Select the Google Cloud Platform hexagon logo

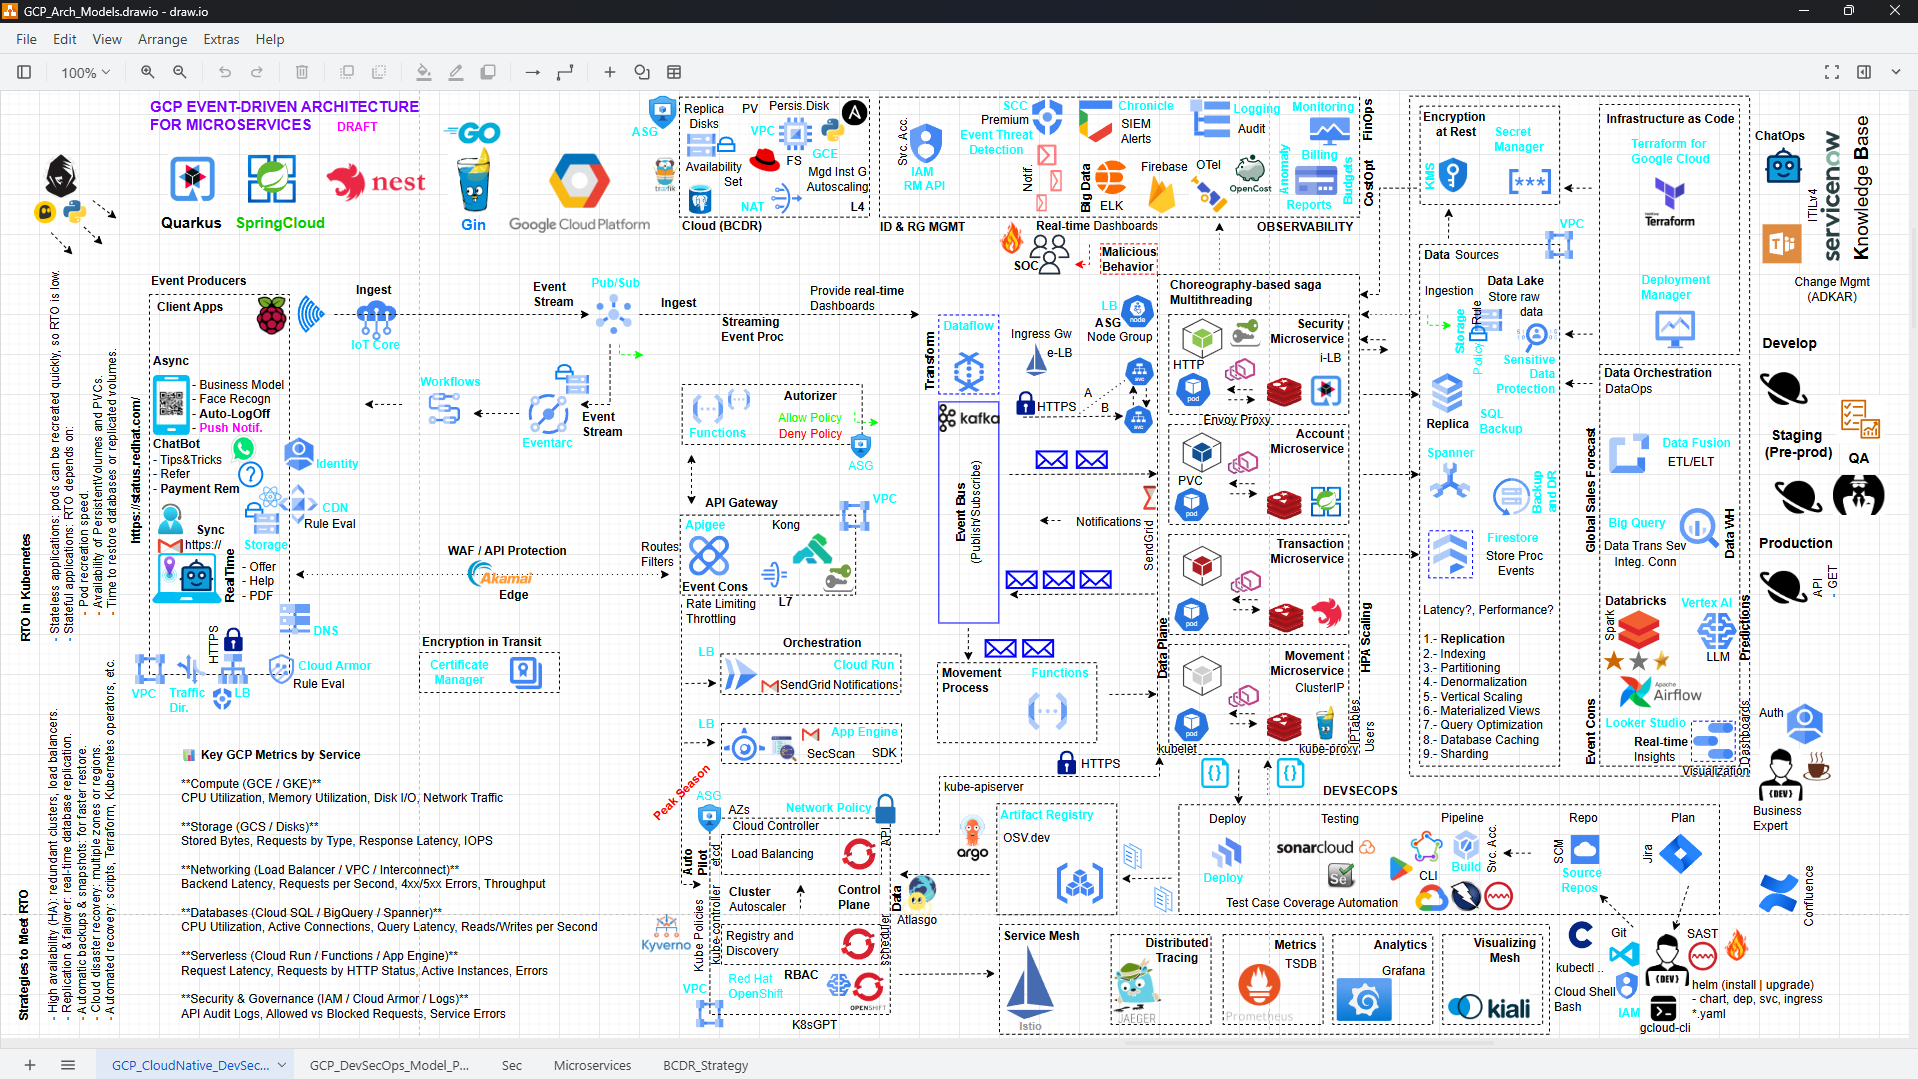pyautogui.click(x=580, y=182)
